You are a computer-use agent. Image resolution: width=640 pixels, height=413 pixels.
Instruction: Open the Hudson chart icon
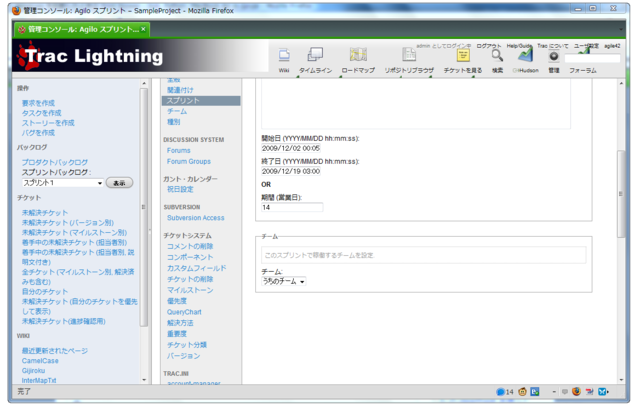[x=525, y=55]
